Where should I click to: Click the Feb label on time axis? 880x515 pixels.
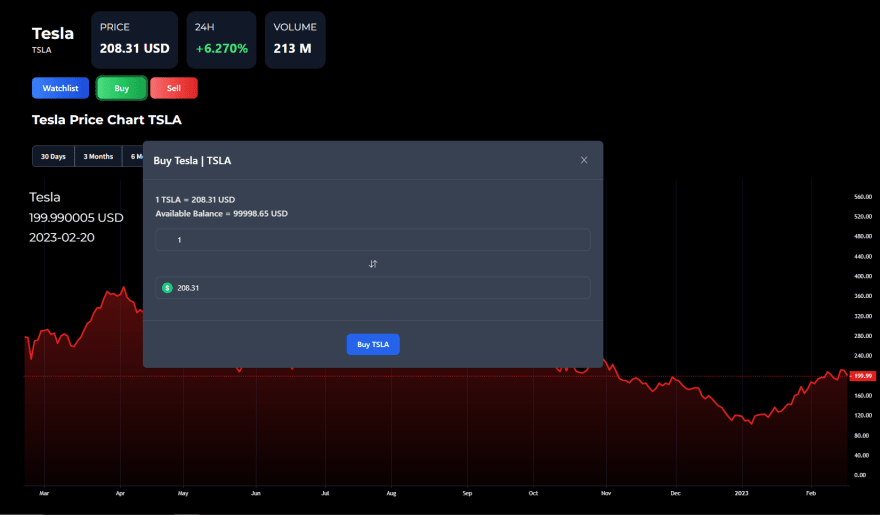pyautogui.click(x=810, y=493)
